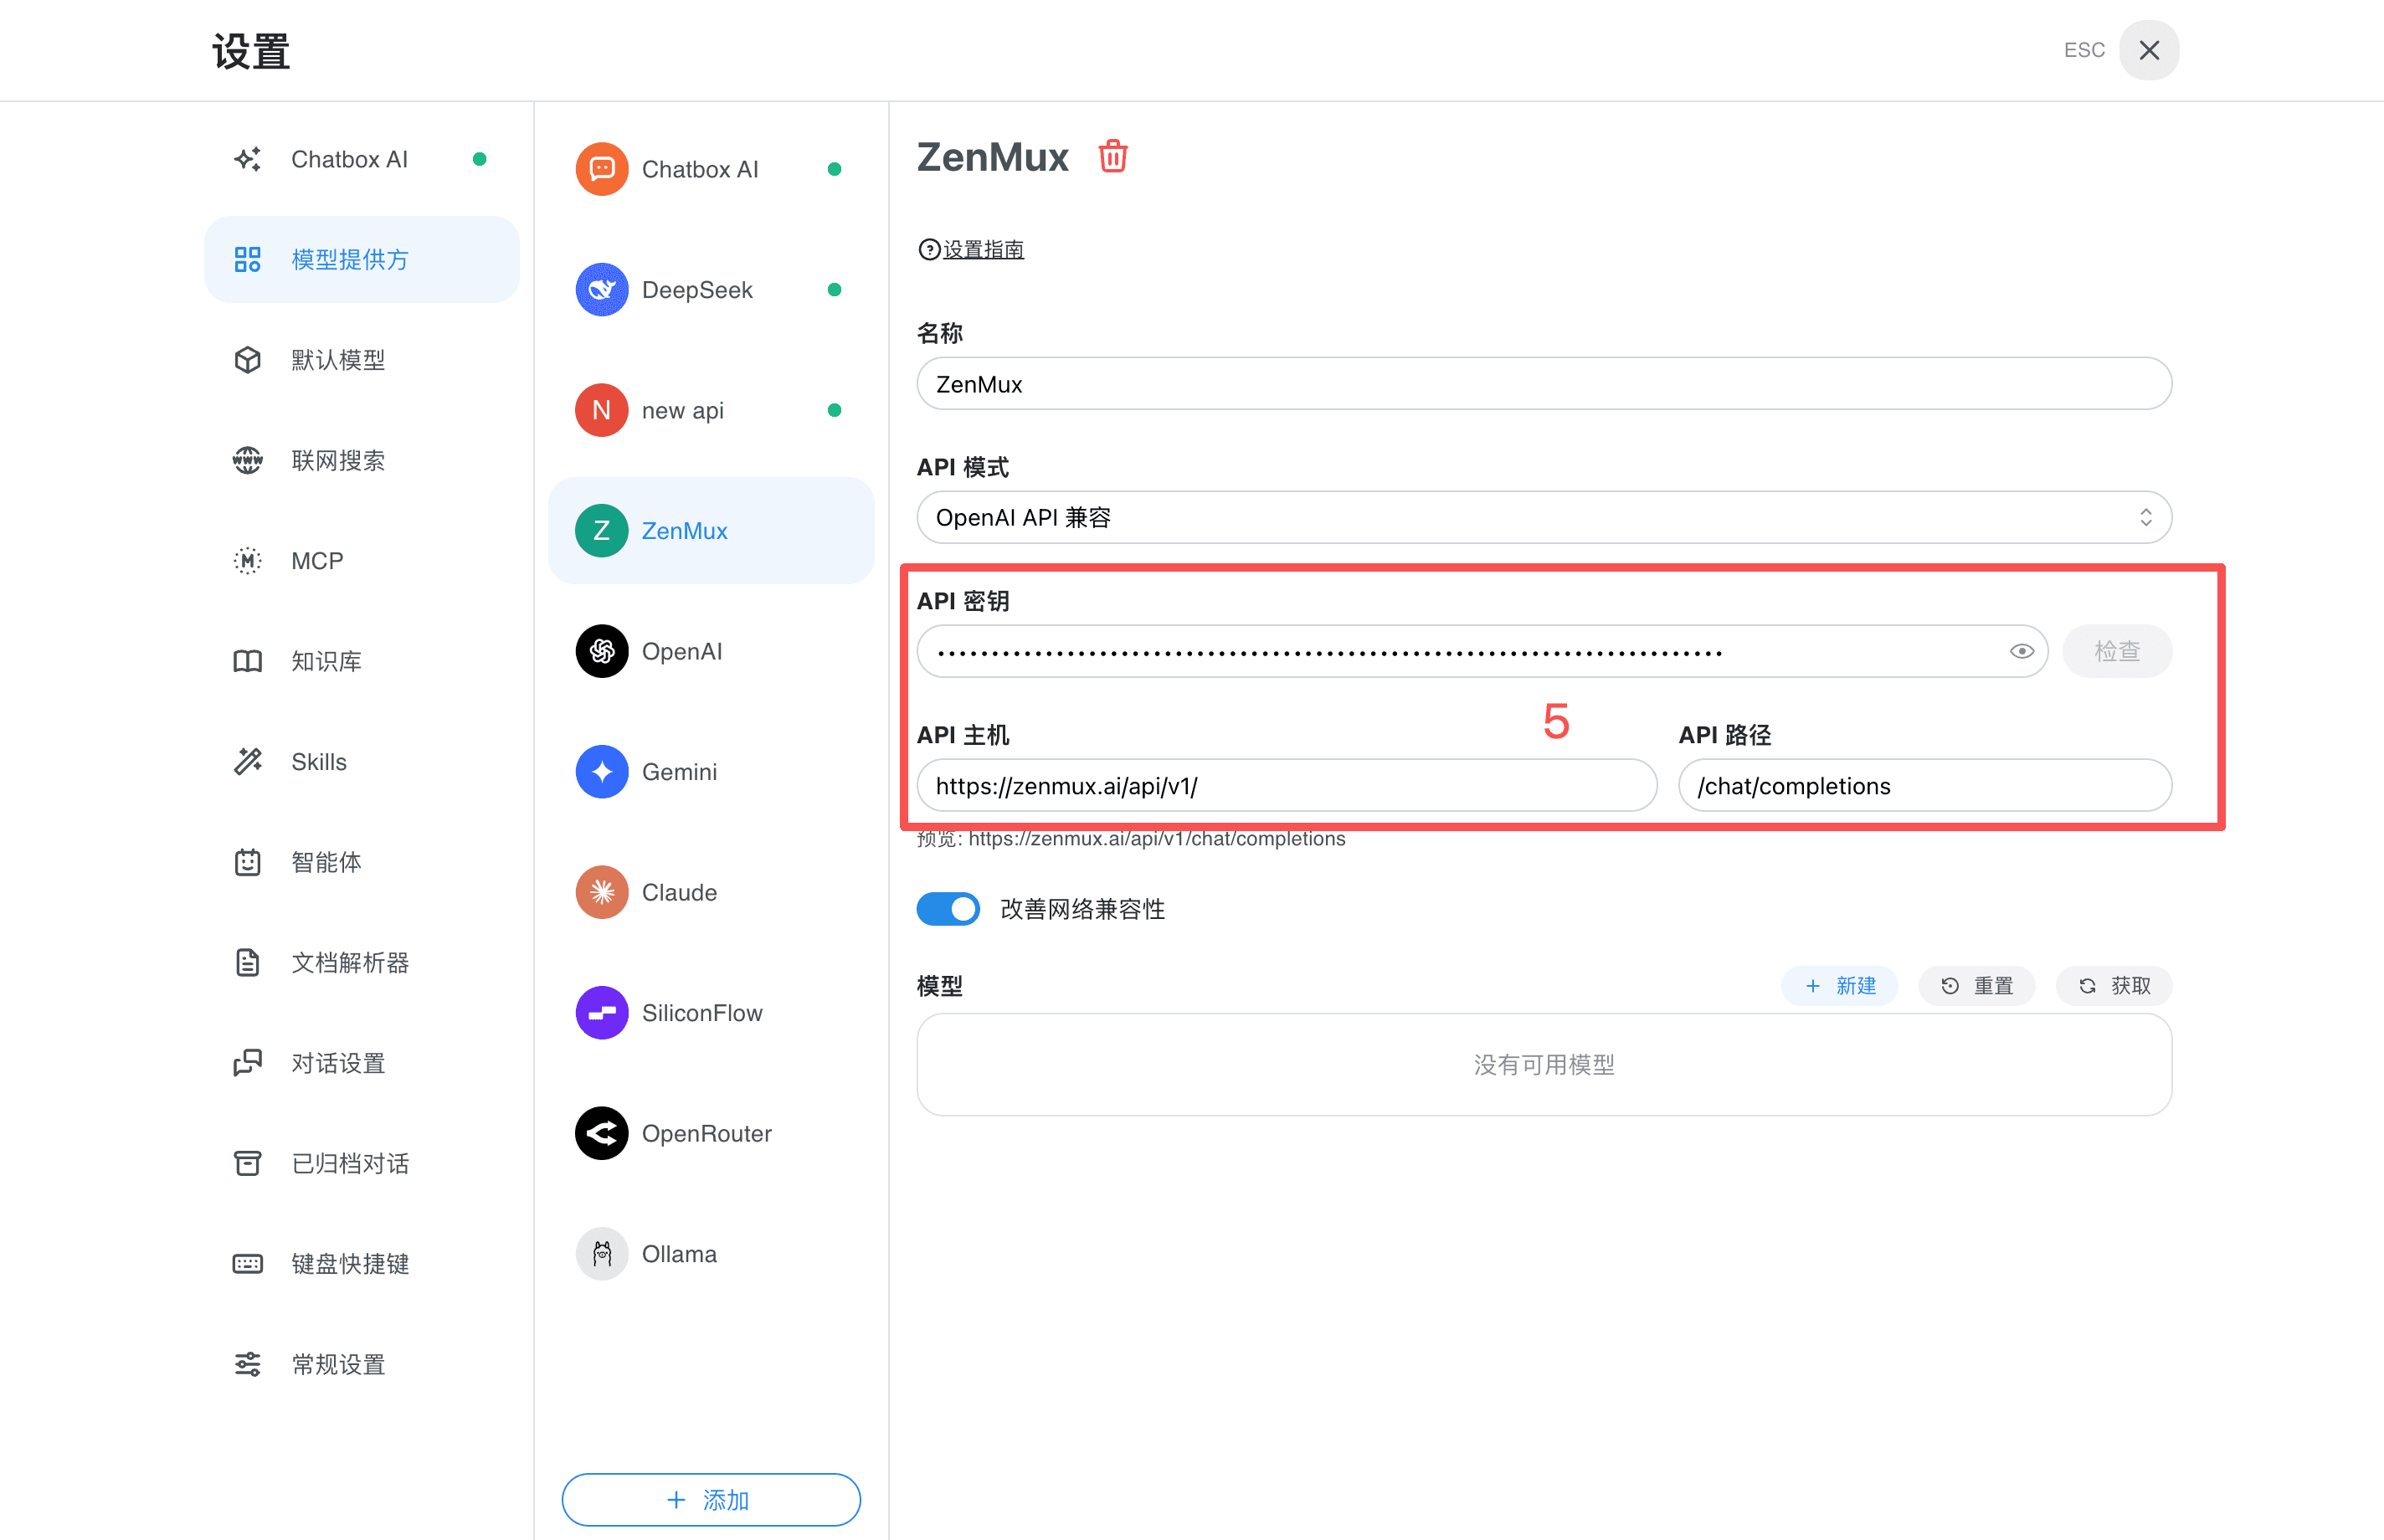Delete ZenMux provider with trash icon
Screen dimensions: 2384x1540
[1113, 157]
